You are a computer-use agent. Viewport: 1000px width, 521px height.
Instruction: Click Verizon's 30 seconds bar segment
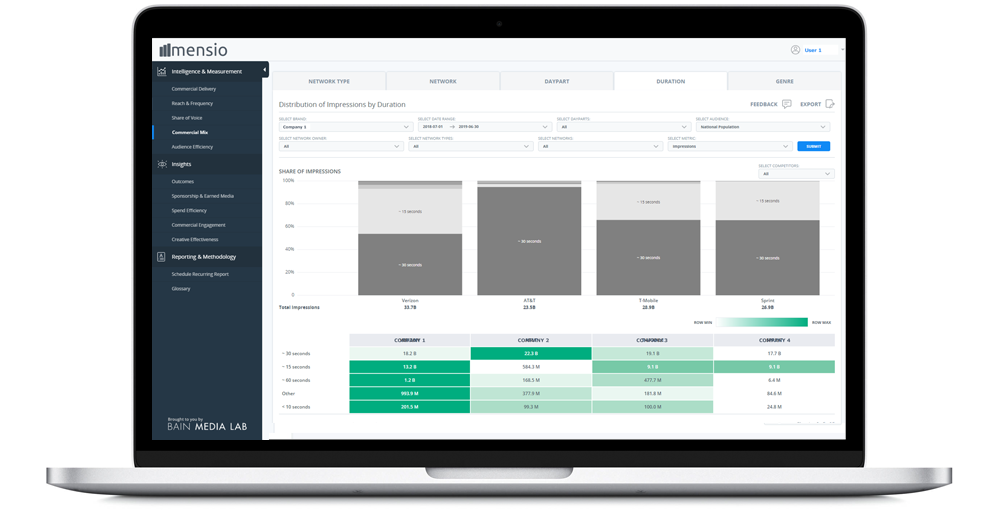click(x=410, y=264)
